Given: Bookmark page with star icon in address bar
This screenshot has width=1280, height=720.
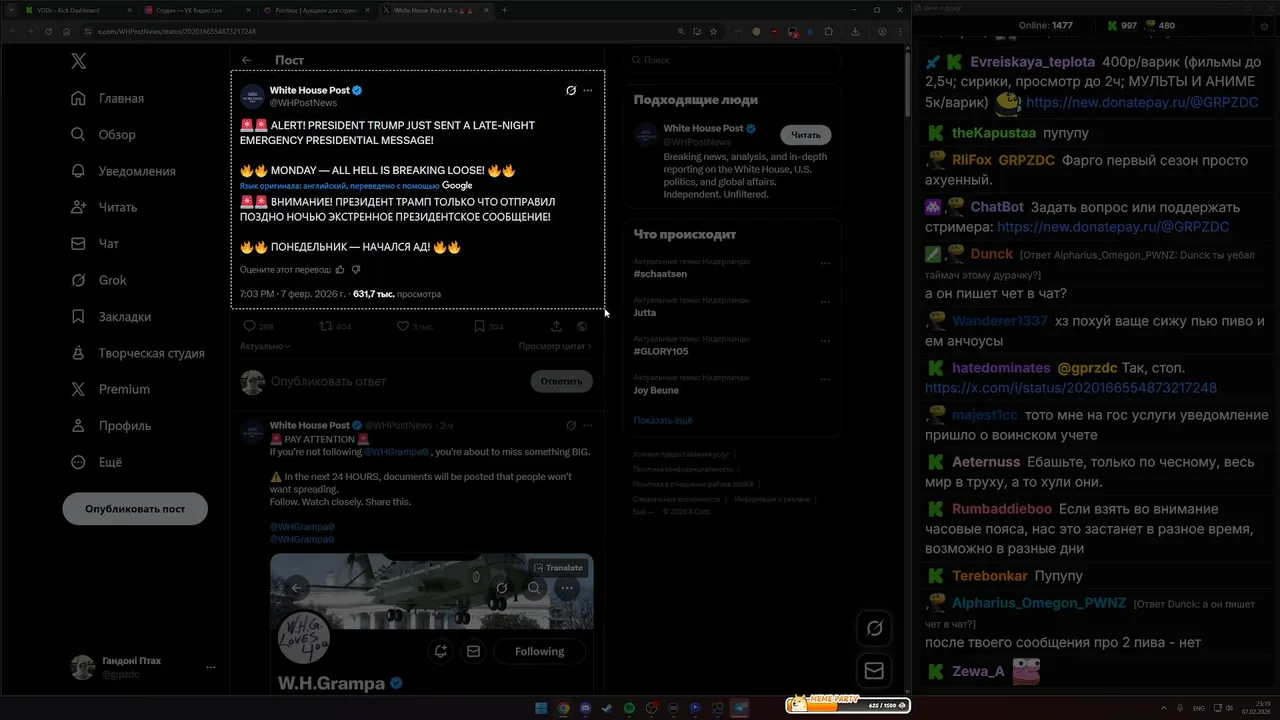Looking at the screenshot, I should (x=713, y=31).
